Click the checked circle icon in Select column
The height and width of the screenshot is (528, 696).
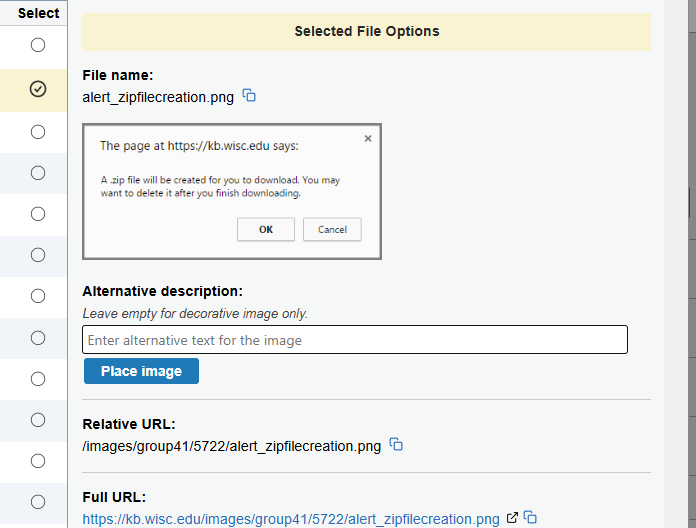pyautogui.click(x=38, y=90)
